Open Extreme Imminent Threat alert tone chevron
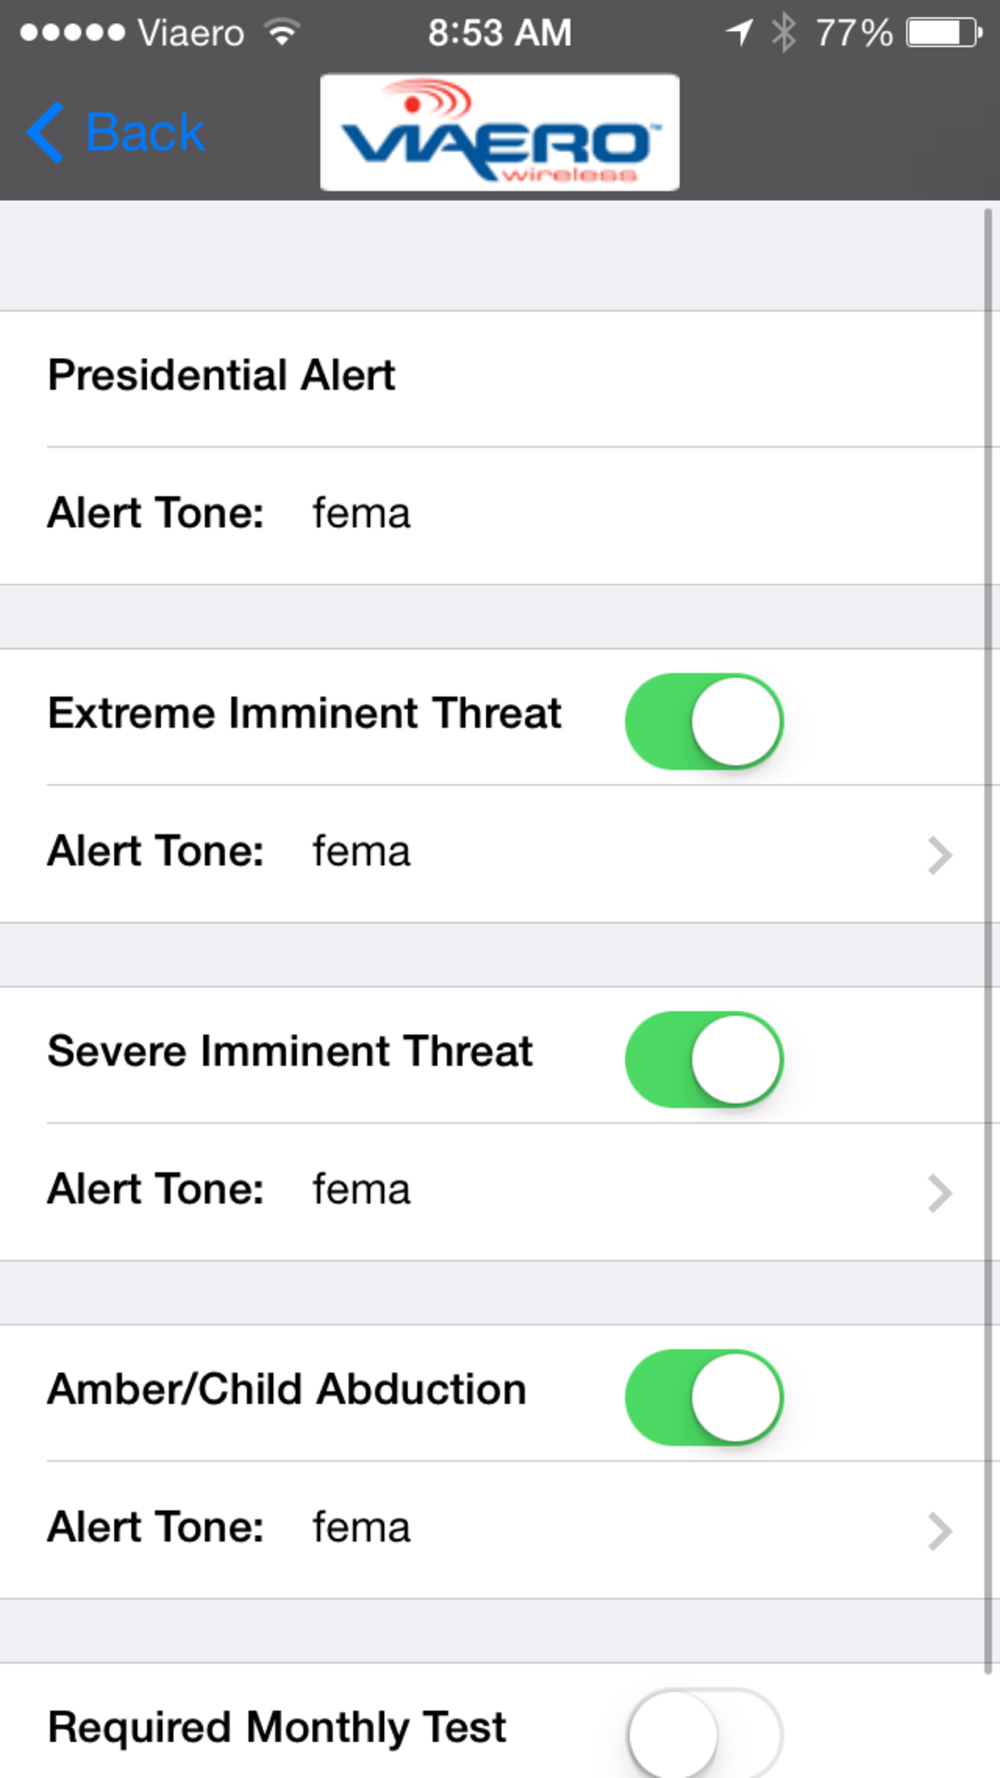 click(939, 855)
